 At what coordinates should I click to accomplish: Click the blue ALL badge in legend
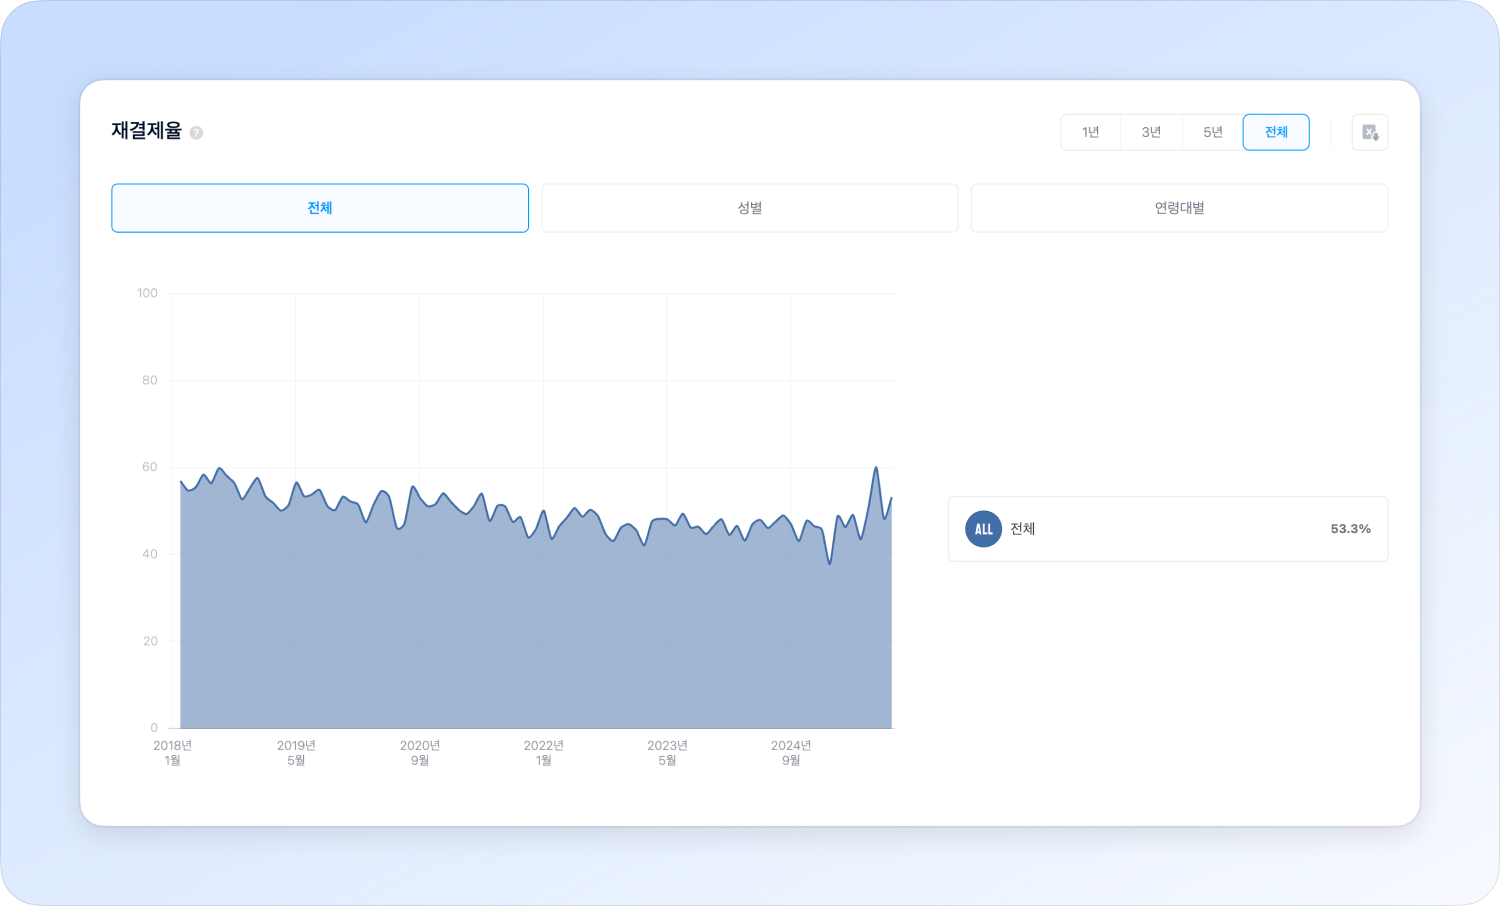tap(983, 529)
